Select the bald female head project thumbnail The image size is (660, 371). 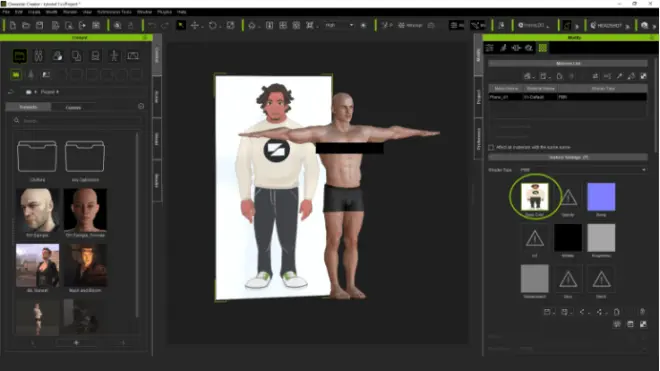(85, 210)
